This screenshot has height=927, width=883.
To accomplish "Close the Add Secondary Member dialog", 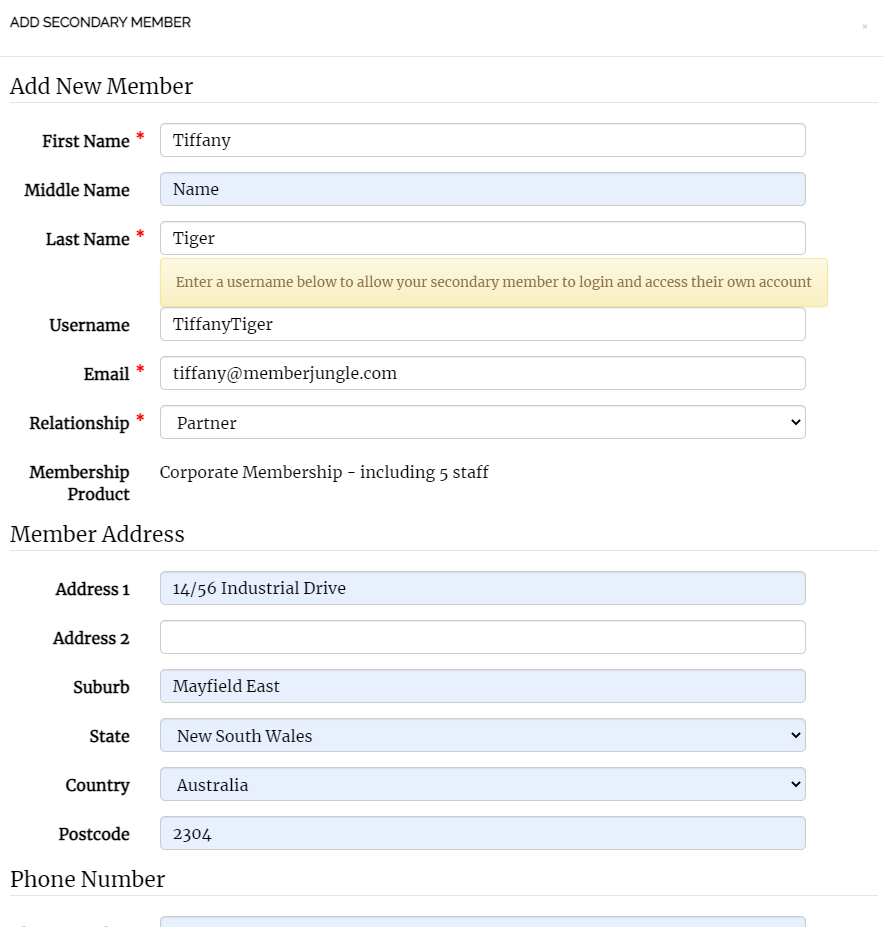I will tap(865, 28).
